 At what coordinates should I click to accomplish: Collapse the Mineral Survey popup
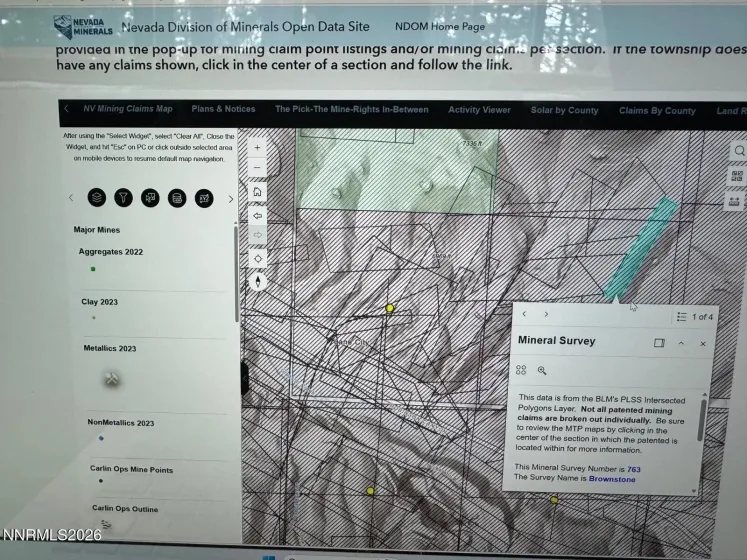681,343
